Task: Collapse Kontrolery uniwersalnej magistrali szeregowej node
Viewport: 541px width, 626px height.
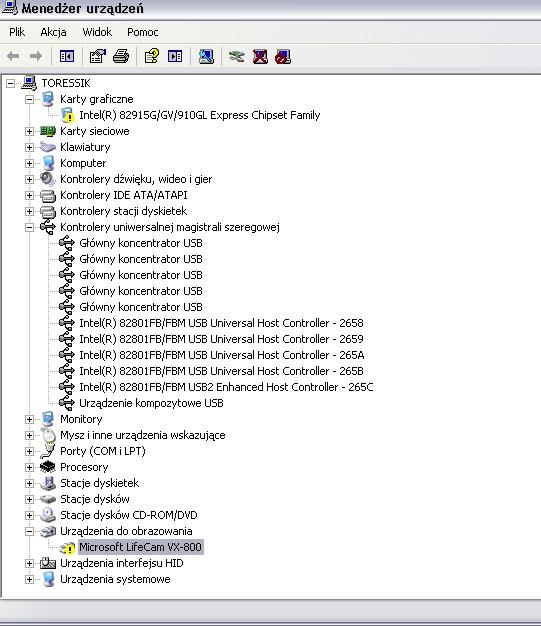Action: click(29, 228)
